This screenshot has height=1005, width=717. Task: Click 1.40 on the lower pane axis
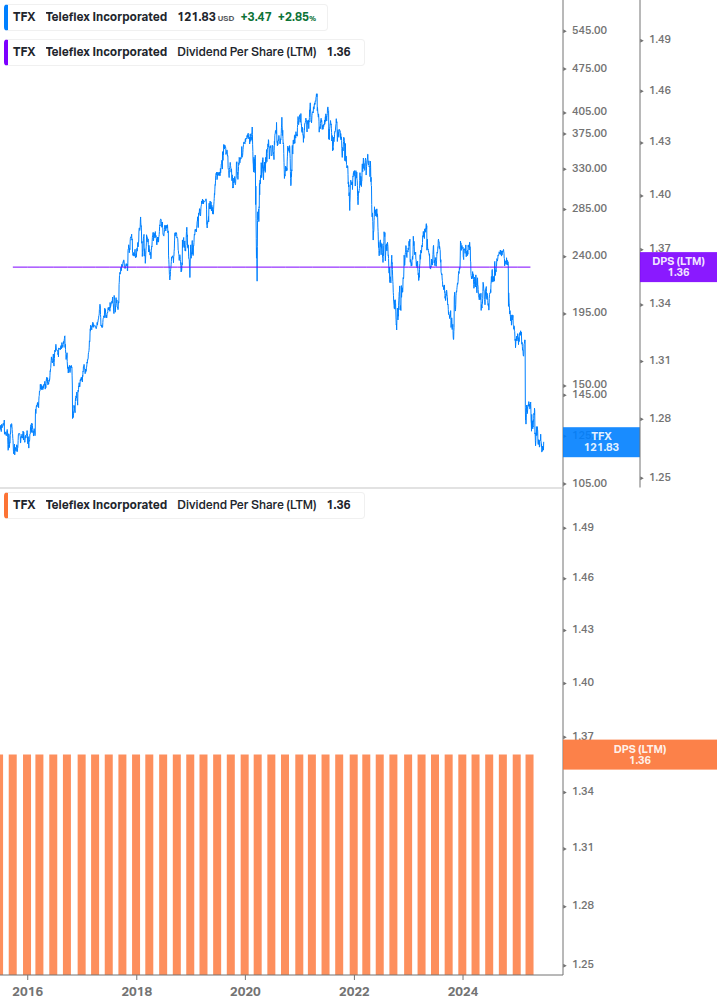583,683
